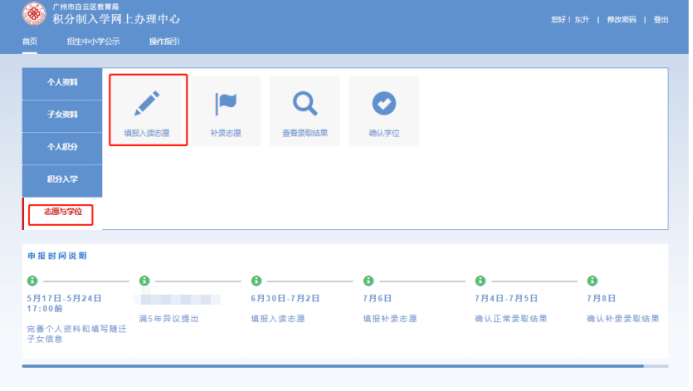This screenshot has width=693, height=391.
Task: Click the education bureau logo emblem
Action: (34, 14)
